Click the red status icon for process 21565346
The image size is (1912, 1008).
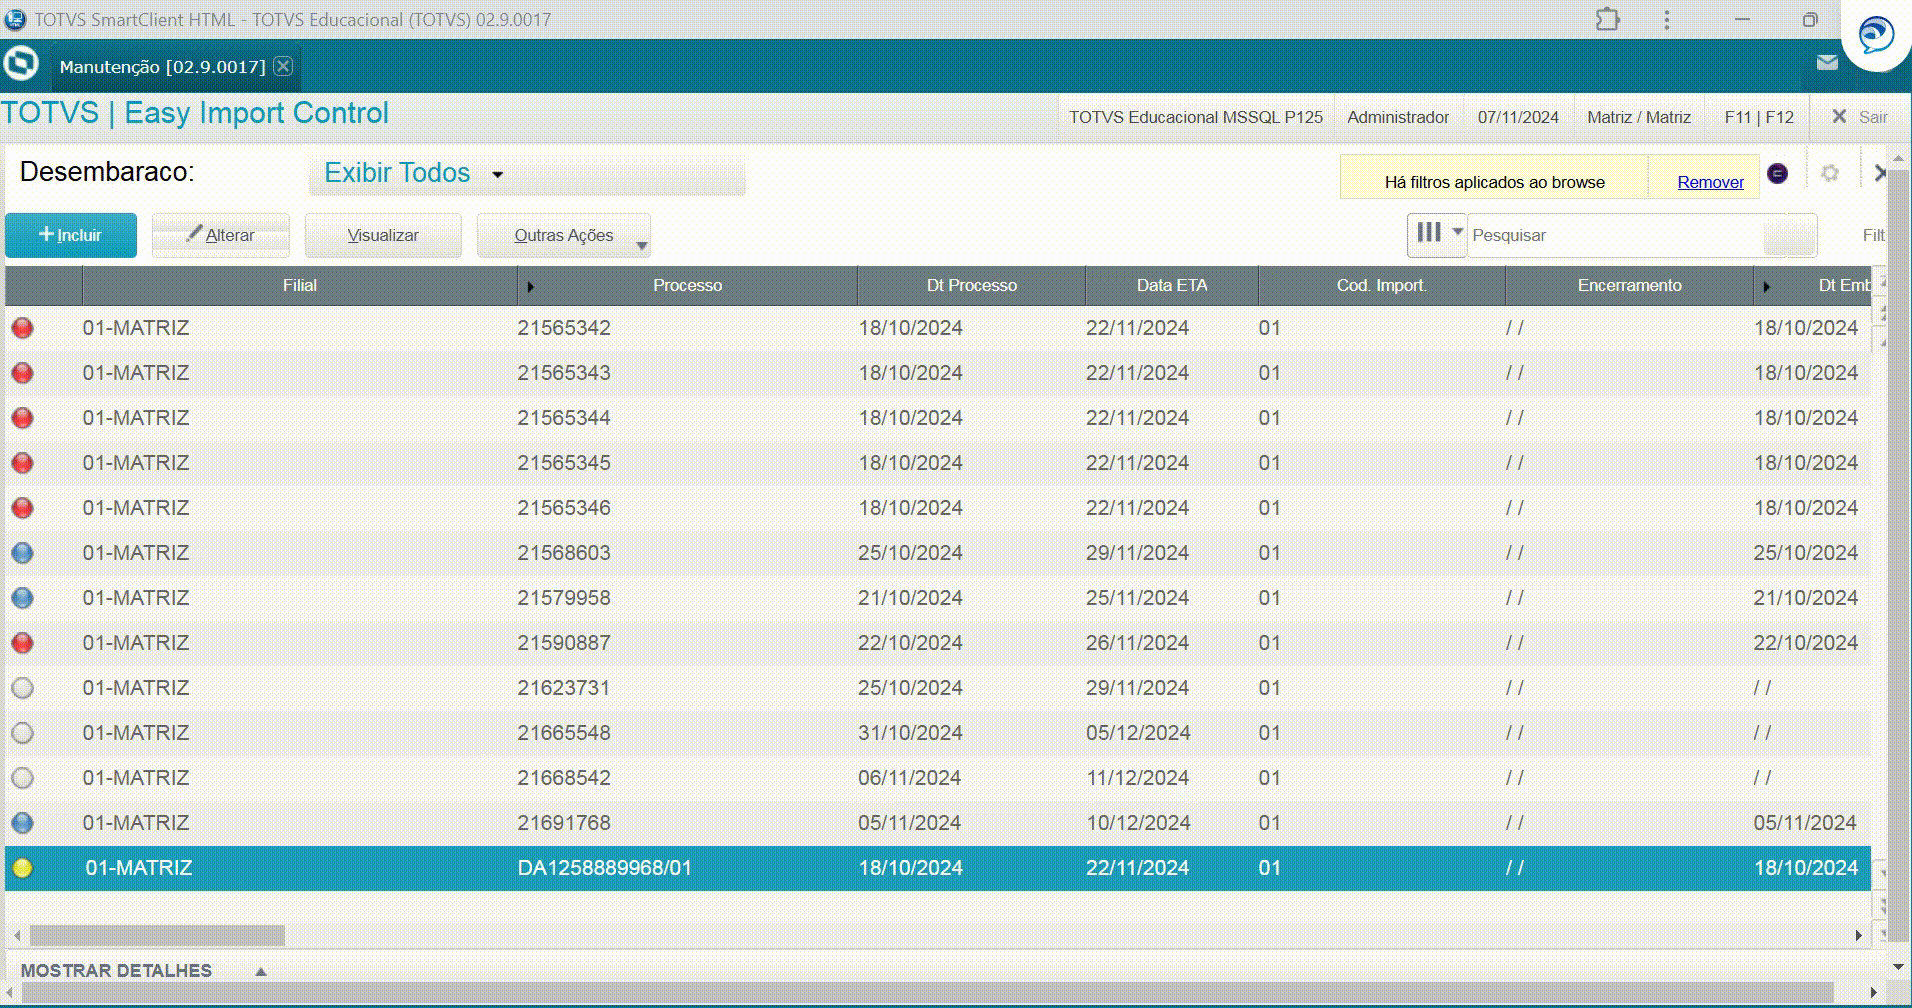pos(22,508)
